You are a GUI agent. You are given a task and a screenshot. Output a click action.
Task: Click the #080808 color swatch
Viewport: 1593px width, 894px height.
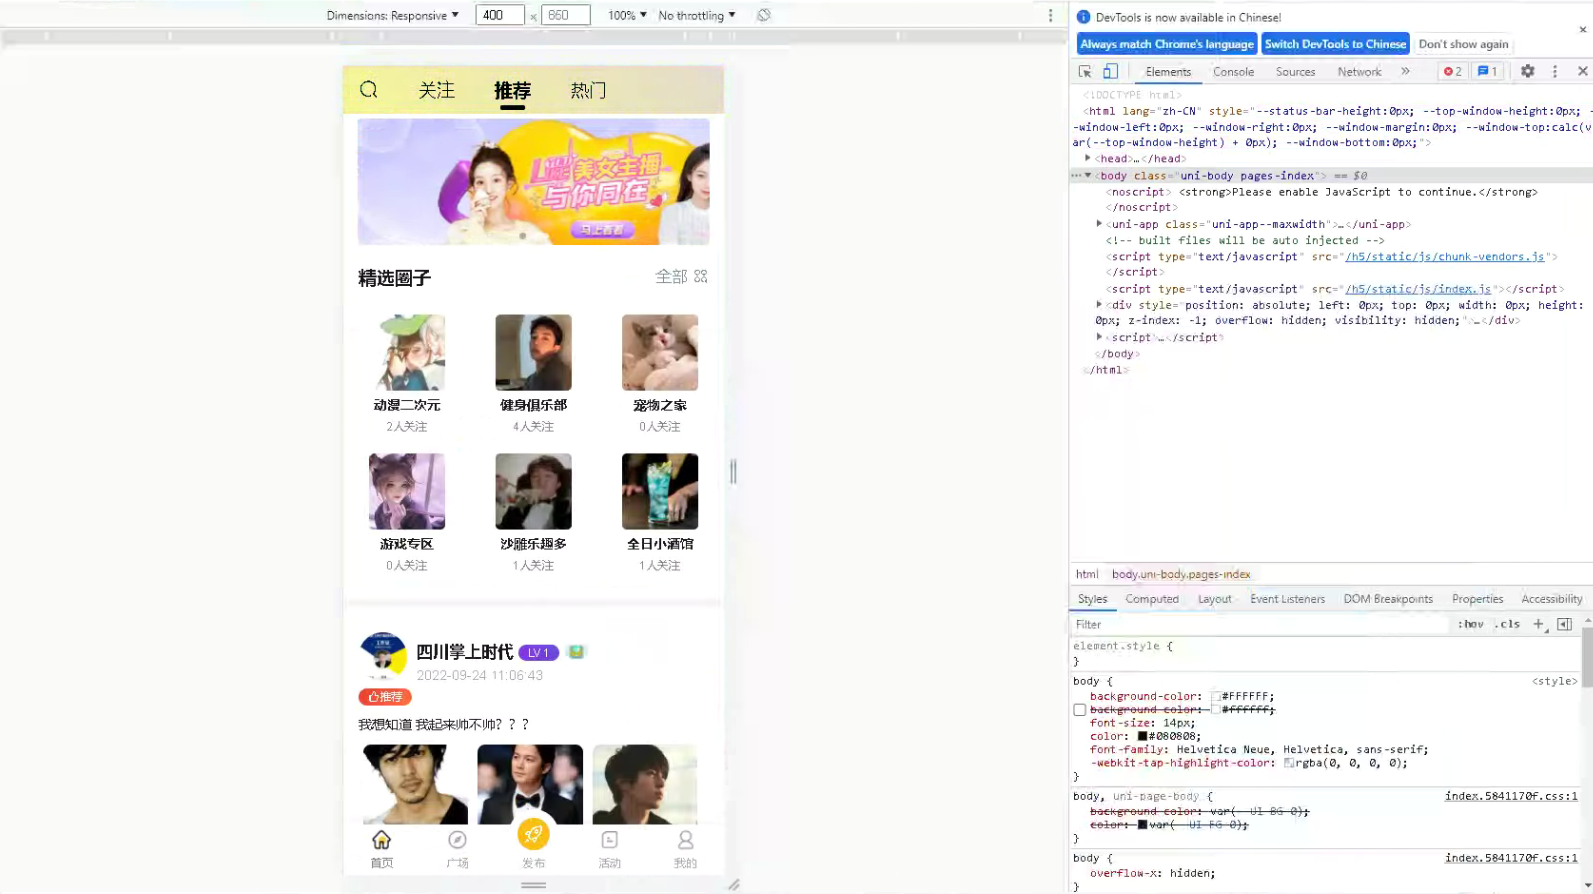pyautogui.click(x=1142, y=736)
